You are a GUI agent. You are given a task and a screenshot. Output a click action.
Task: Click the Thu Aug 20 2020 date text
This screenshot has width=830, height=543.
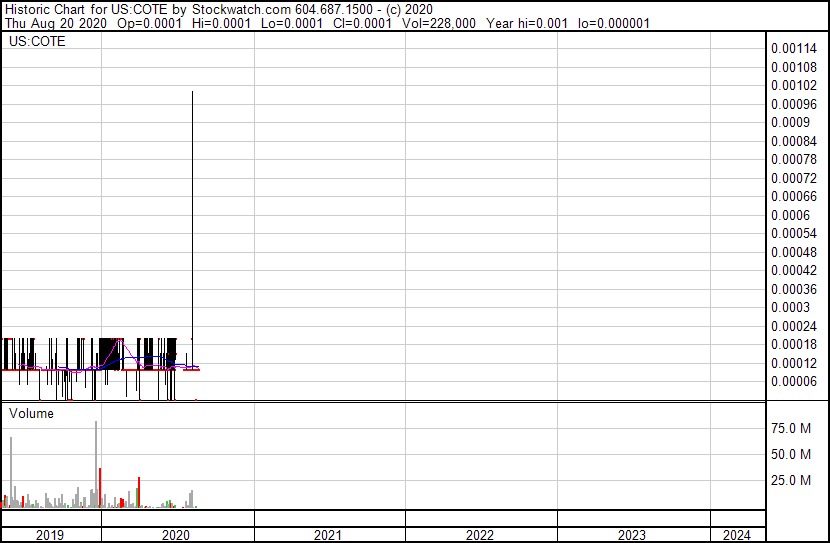55,22
